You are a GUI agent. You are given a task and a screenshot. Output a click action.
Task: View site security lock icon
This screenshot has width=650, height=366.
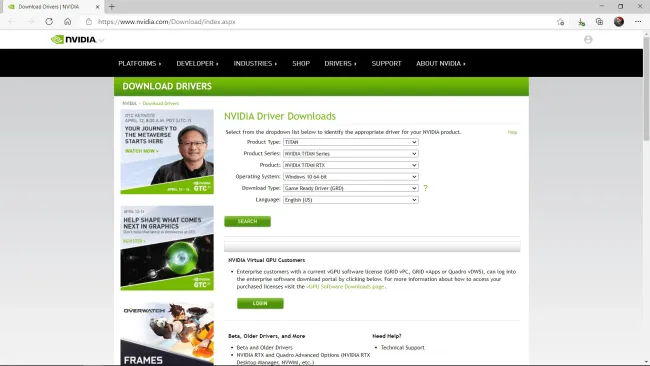tap(89, 22)
